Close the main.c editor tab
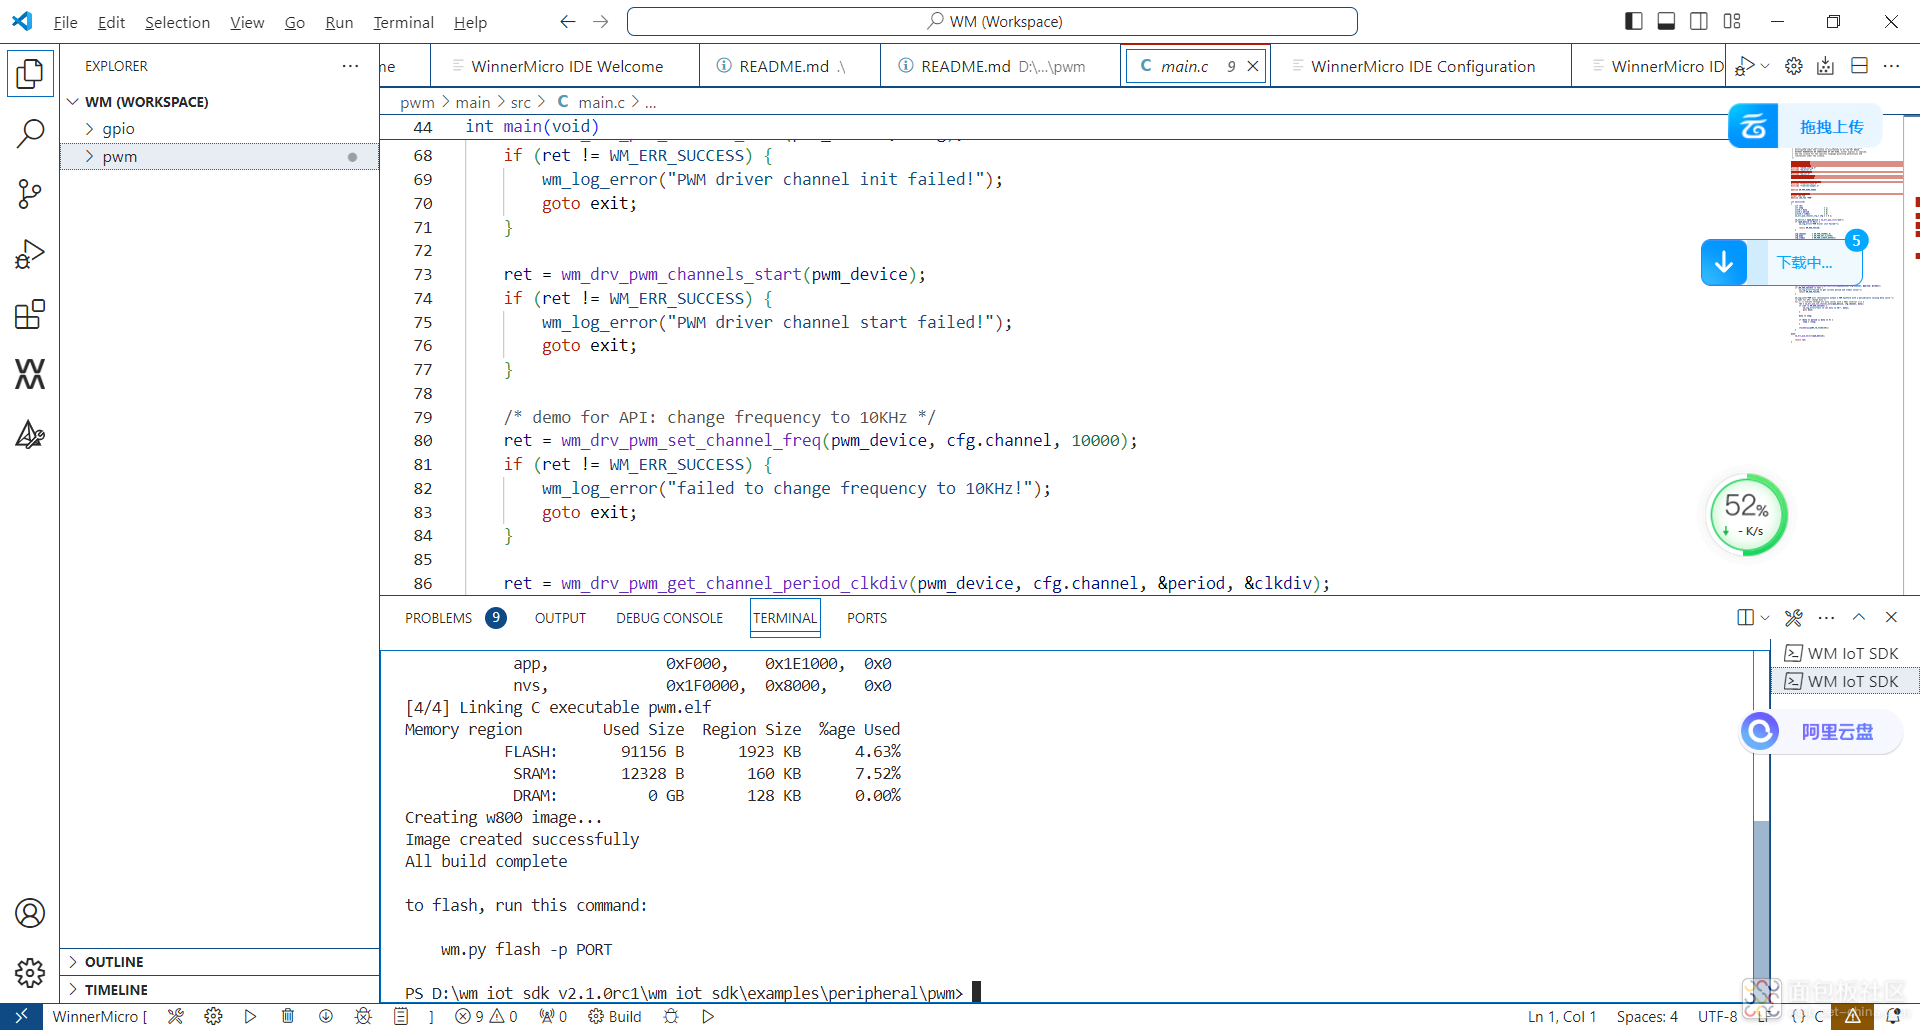 click(1252, 66)
